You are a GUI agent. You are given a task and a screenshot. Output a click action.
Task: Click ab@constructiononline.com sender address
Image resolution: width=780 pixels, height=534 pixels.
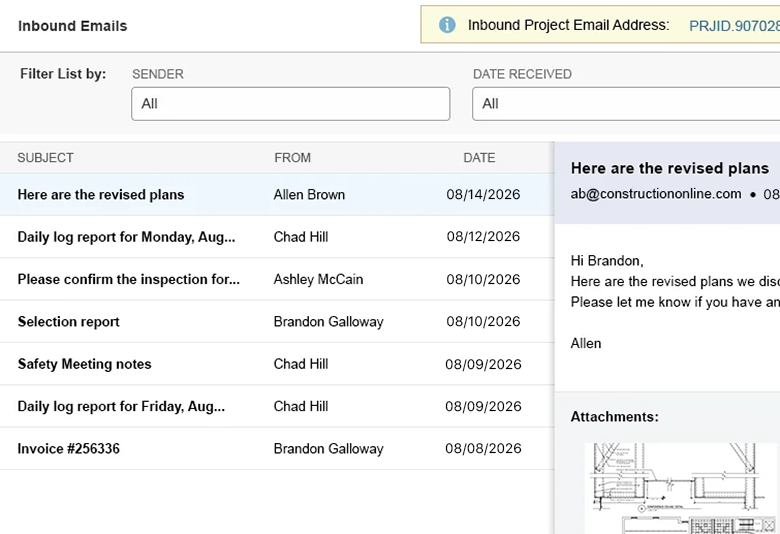pos(656,194)
